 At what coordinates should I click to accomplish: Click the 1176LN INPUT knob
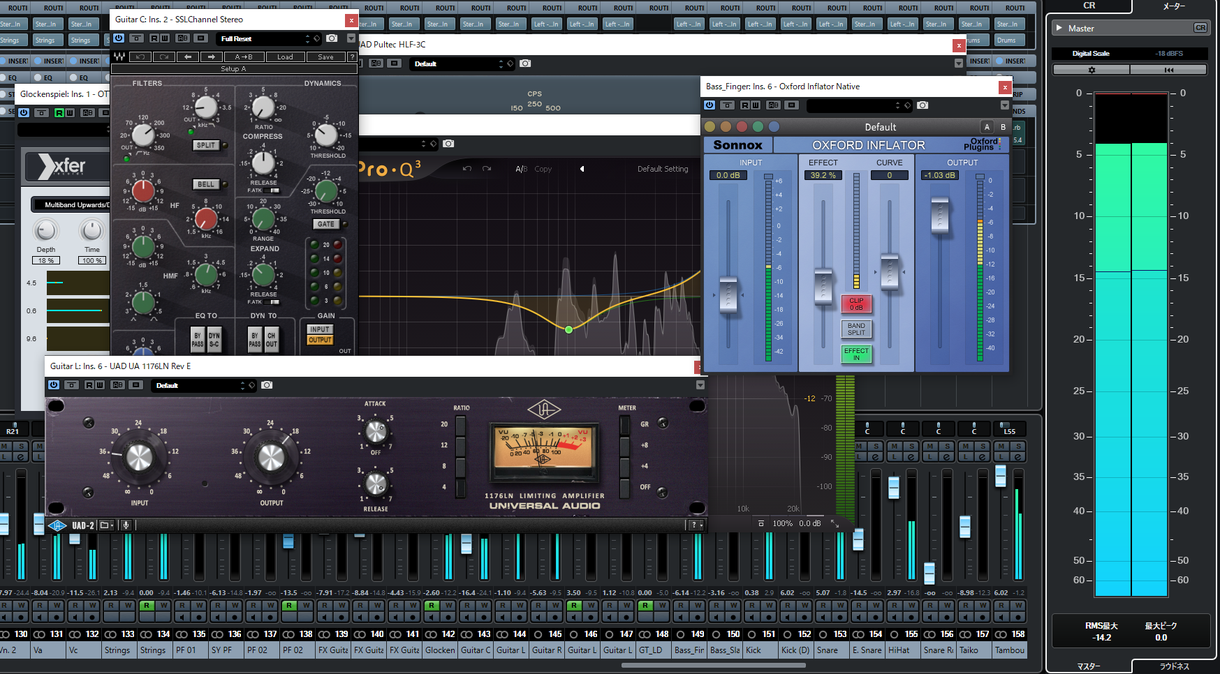(x=139, y=457)
